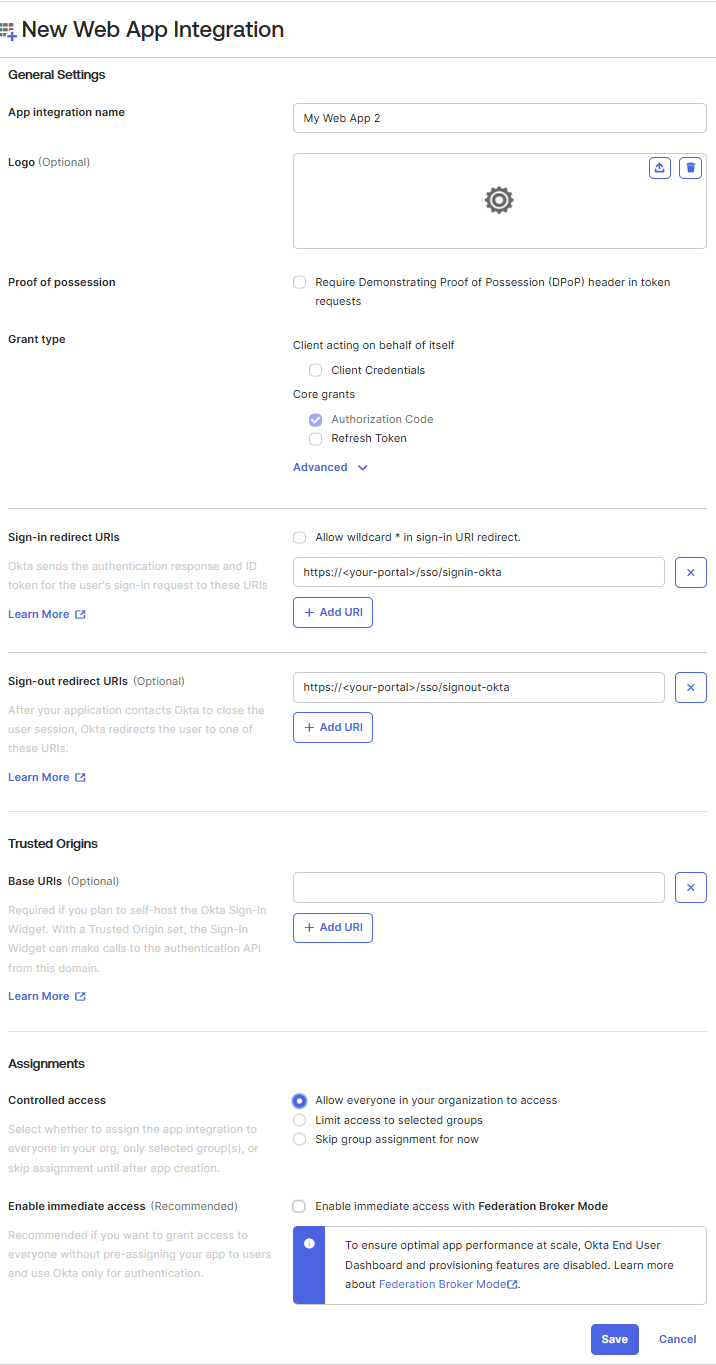Expand the Advanced grant type section
Viewport: 716px width, 1365px height.
click(x=330, y=468)
